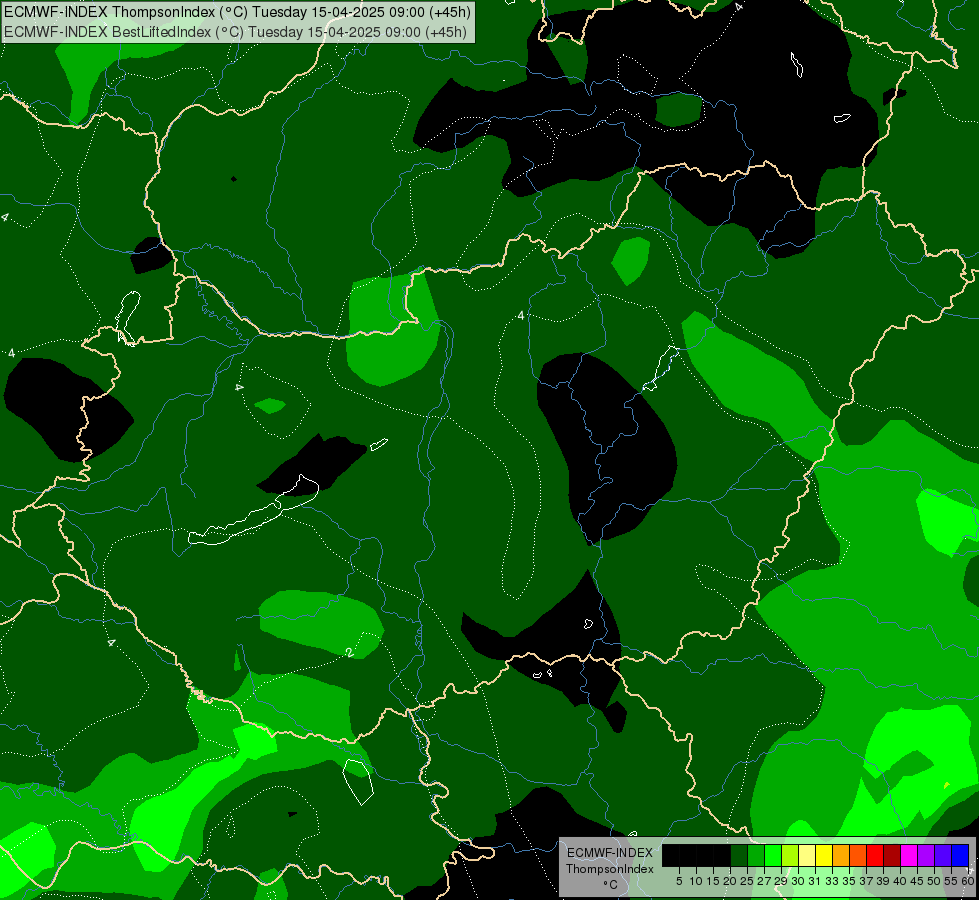979x900 pixels.
Task: Pick the bright green 27–29 legend swatch
Action: click(773, 855)
